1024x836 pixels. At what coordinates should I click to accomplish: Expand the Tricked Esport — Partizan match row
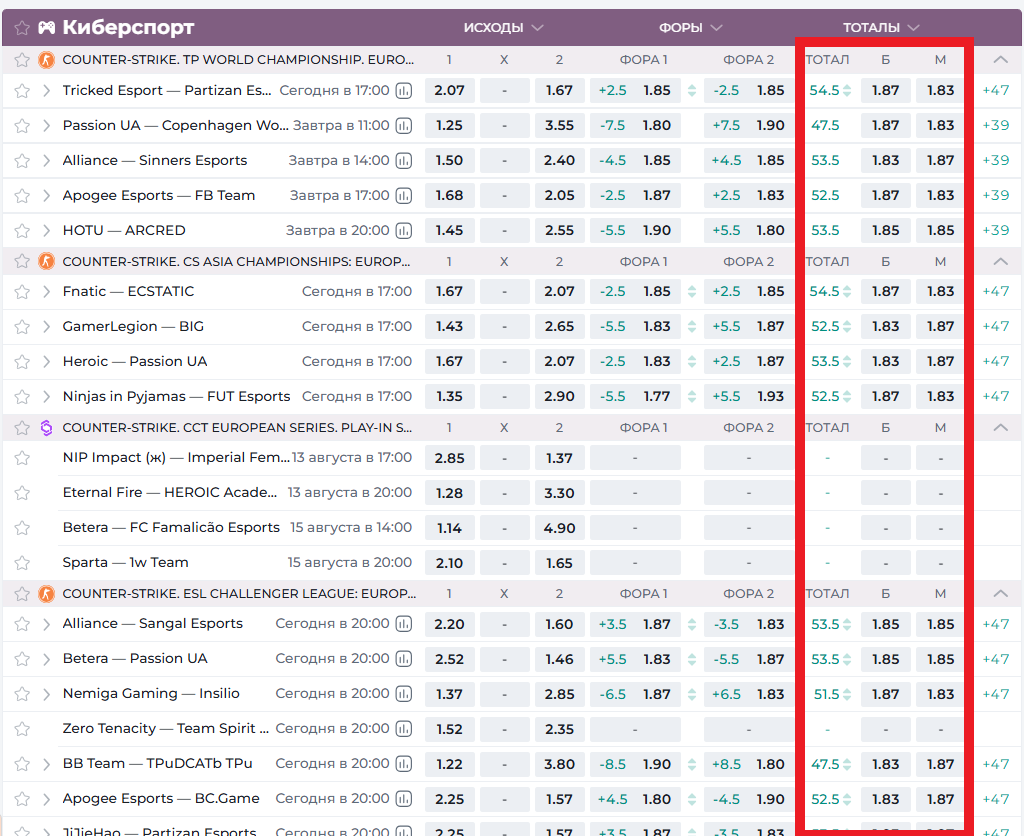click(x=46, y=91)
